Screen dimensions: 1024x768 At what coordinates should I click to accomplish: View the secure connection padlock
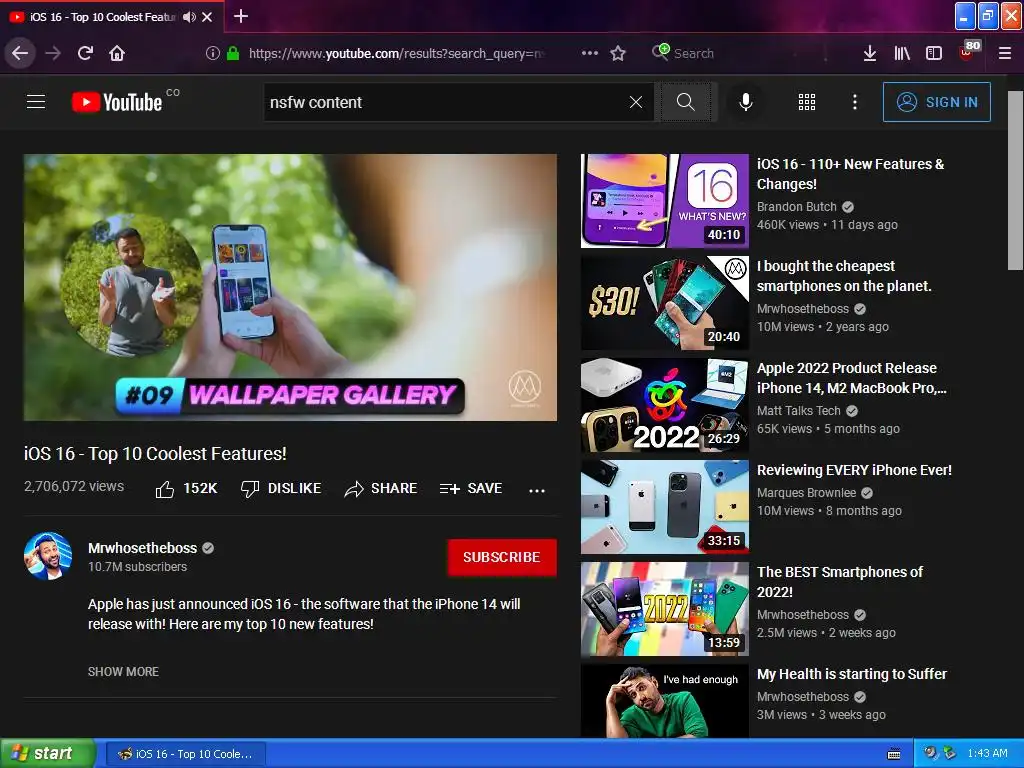coord(232,53)
